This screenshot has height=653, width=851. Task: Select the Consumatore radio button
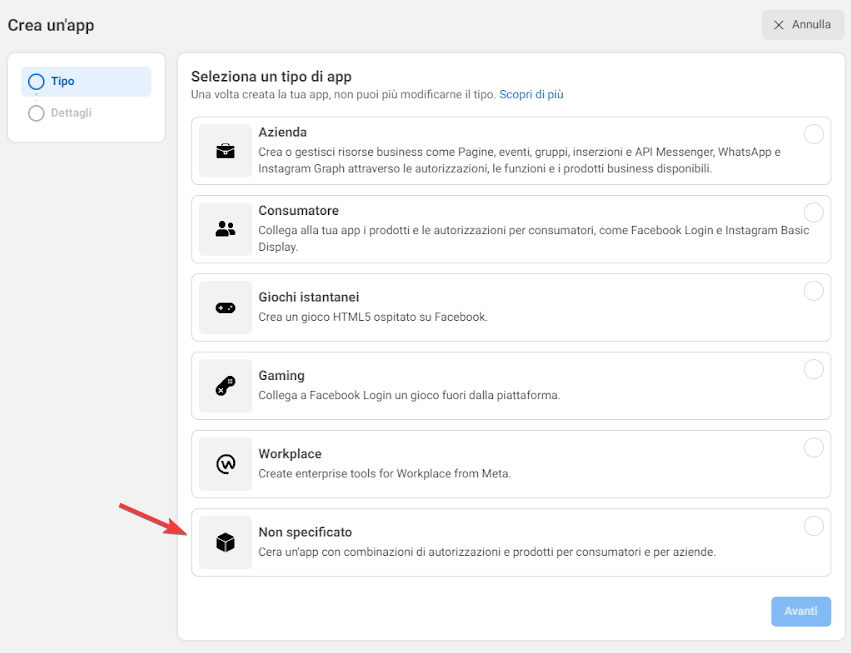(814, 212)
